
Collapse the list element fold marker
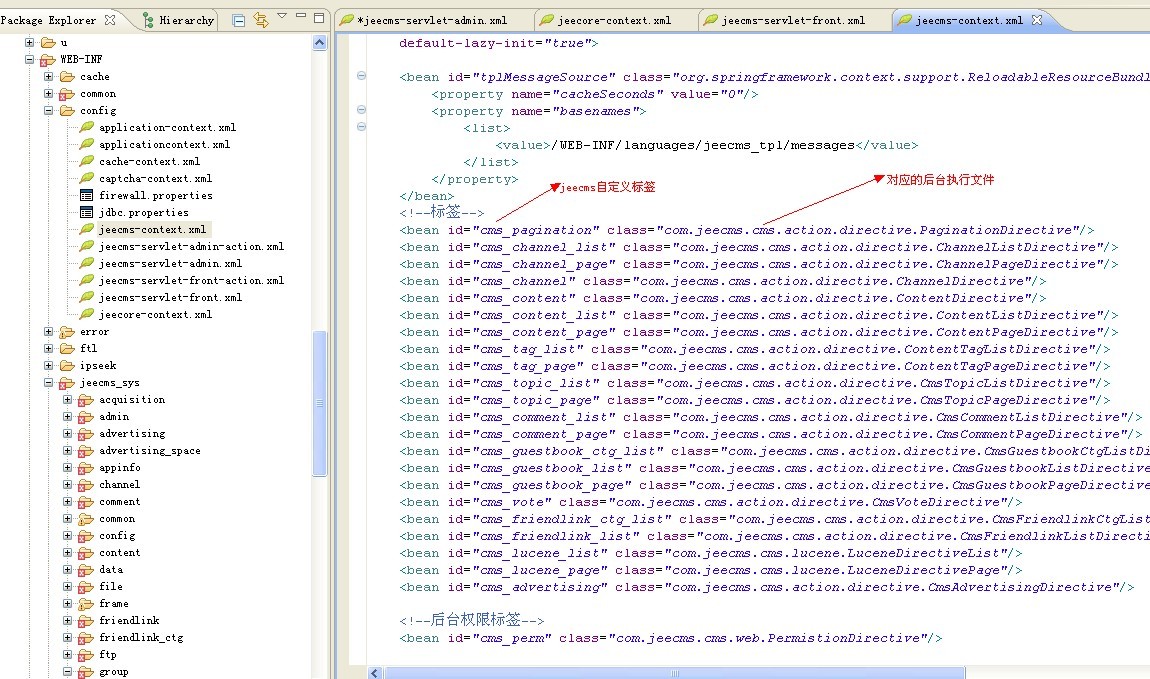coord(361,126)
